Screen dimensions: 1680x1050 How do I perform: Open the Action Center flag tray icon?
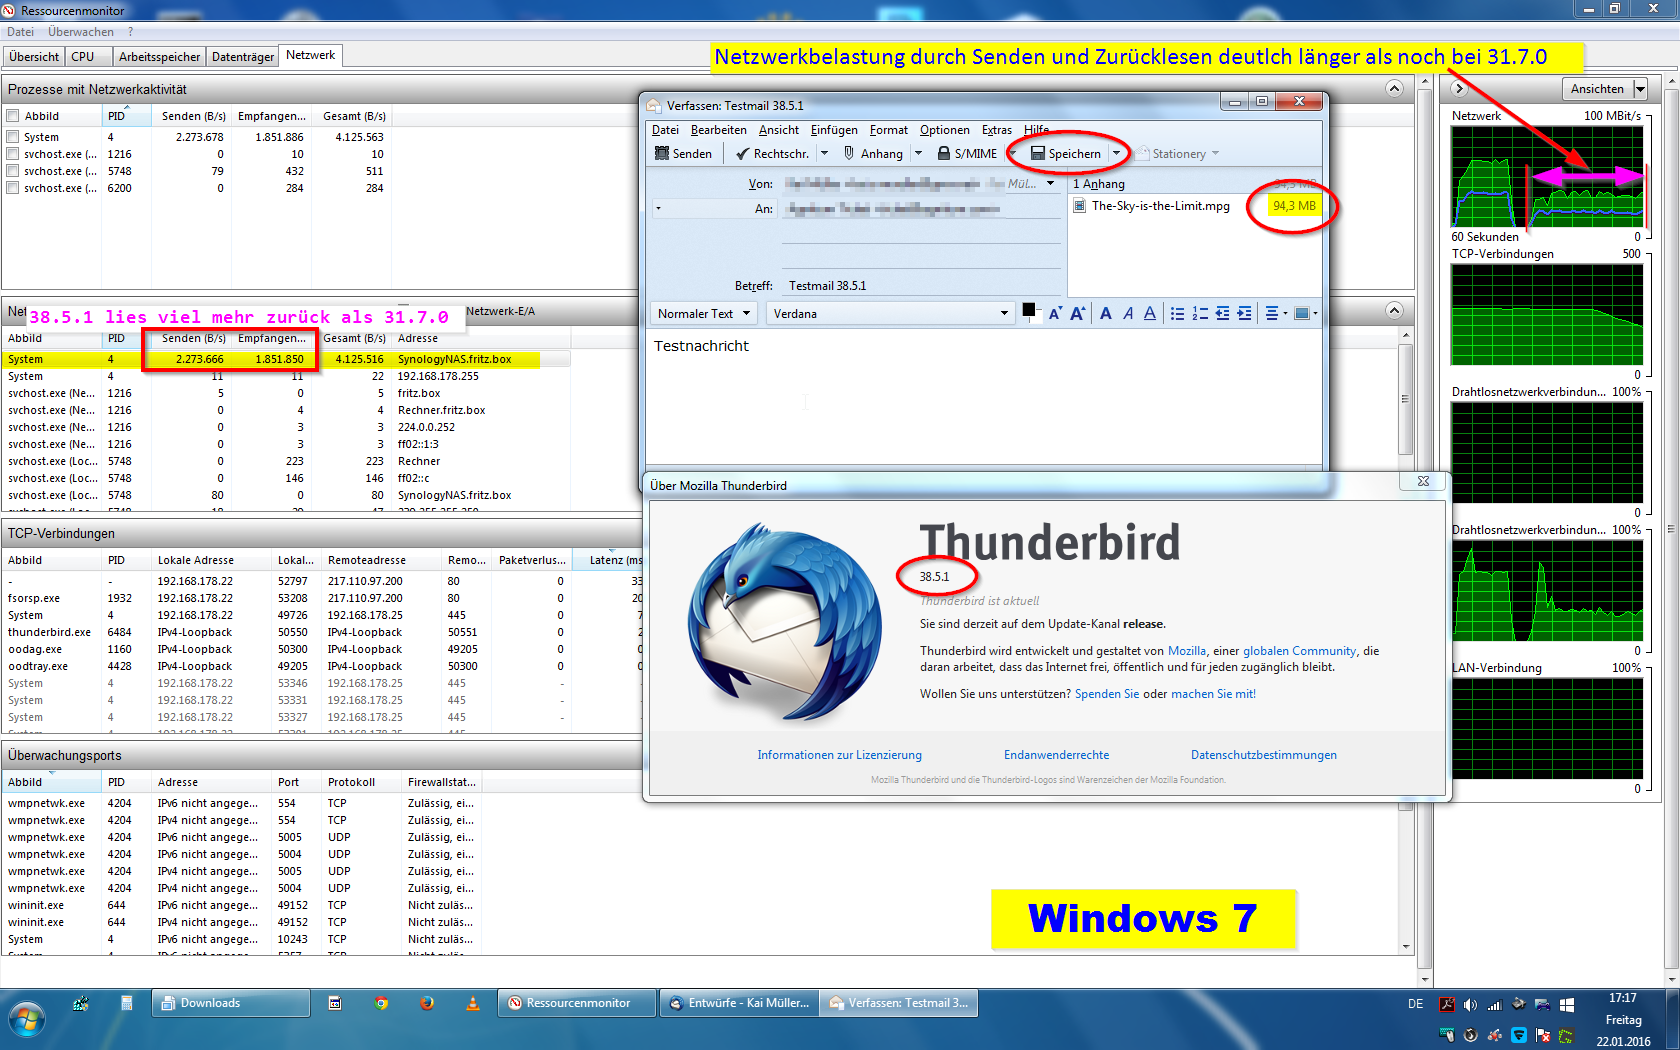point(1542,1035)
